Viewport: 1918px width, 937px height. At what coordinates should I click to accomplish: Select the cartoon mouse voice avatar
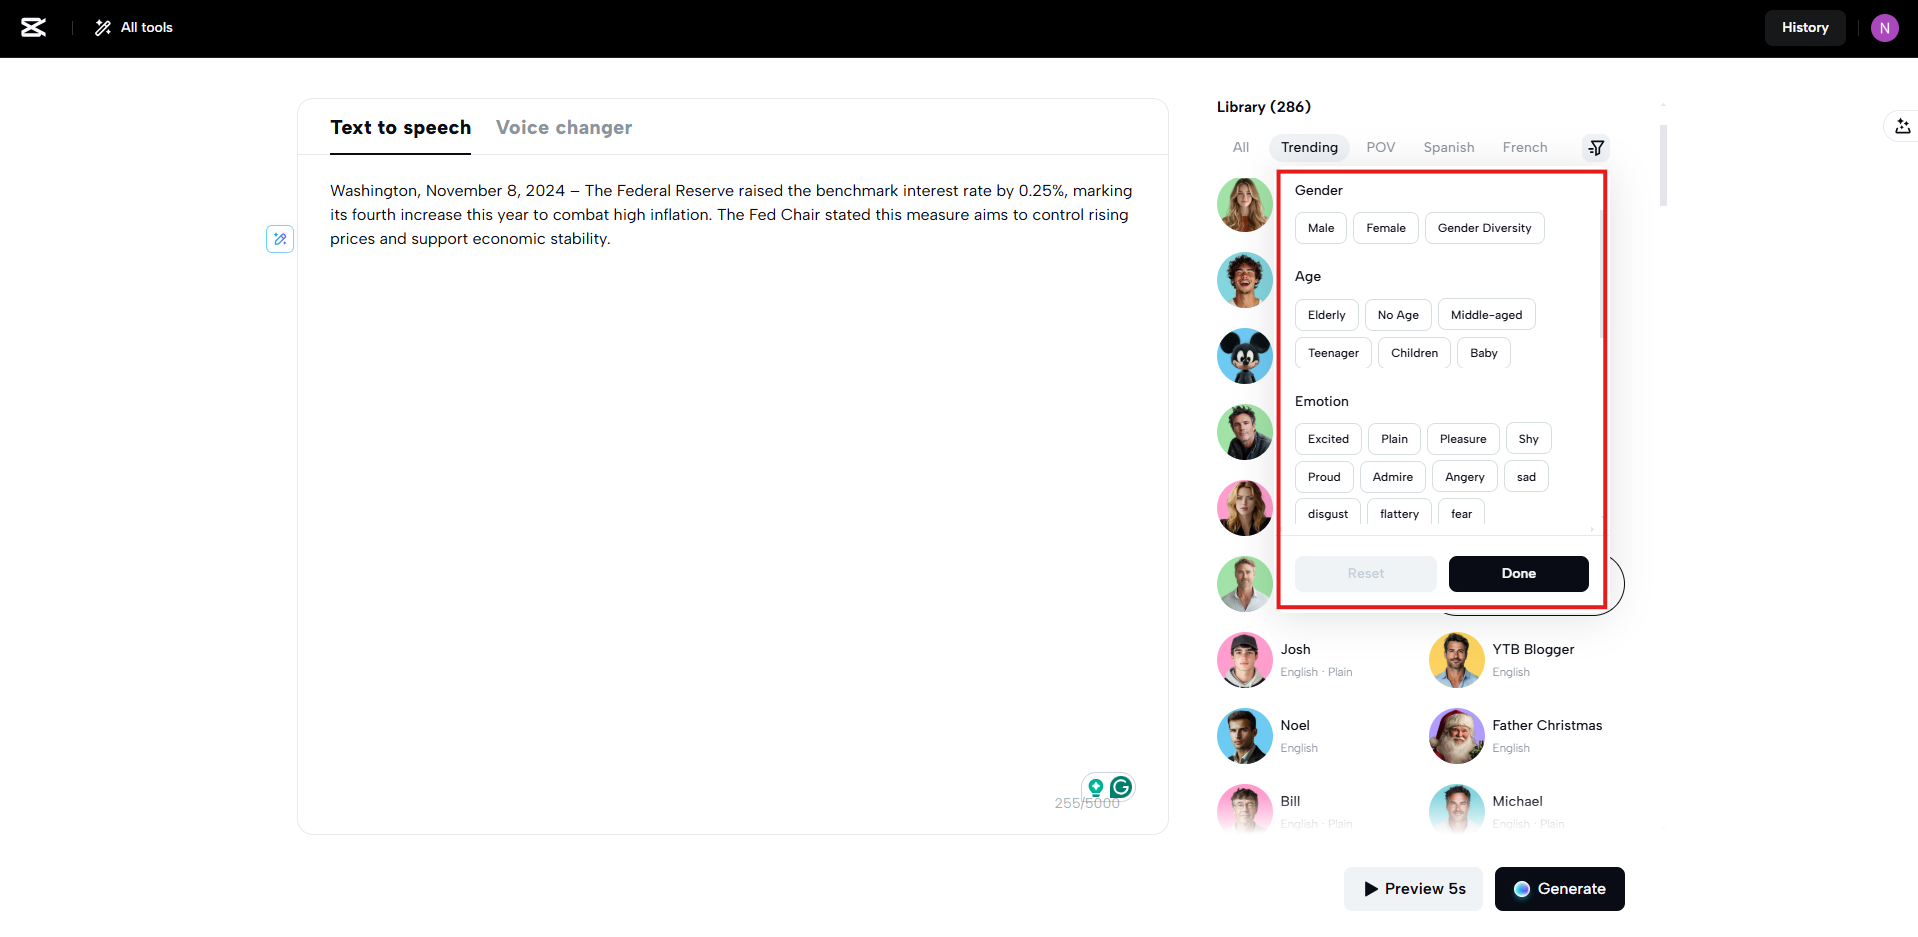[x=1245, y=356]
